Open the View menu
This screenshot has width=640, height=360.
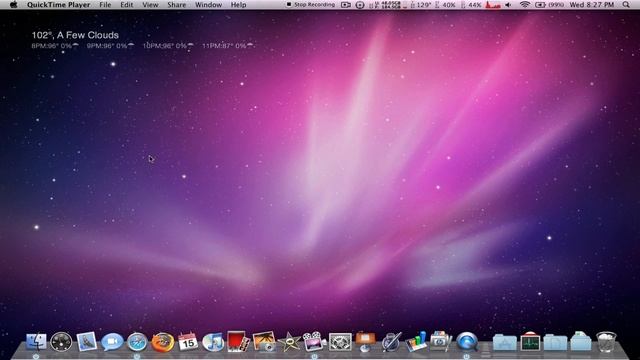[x=150, y=5]
